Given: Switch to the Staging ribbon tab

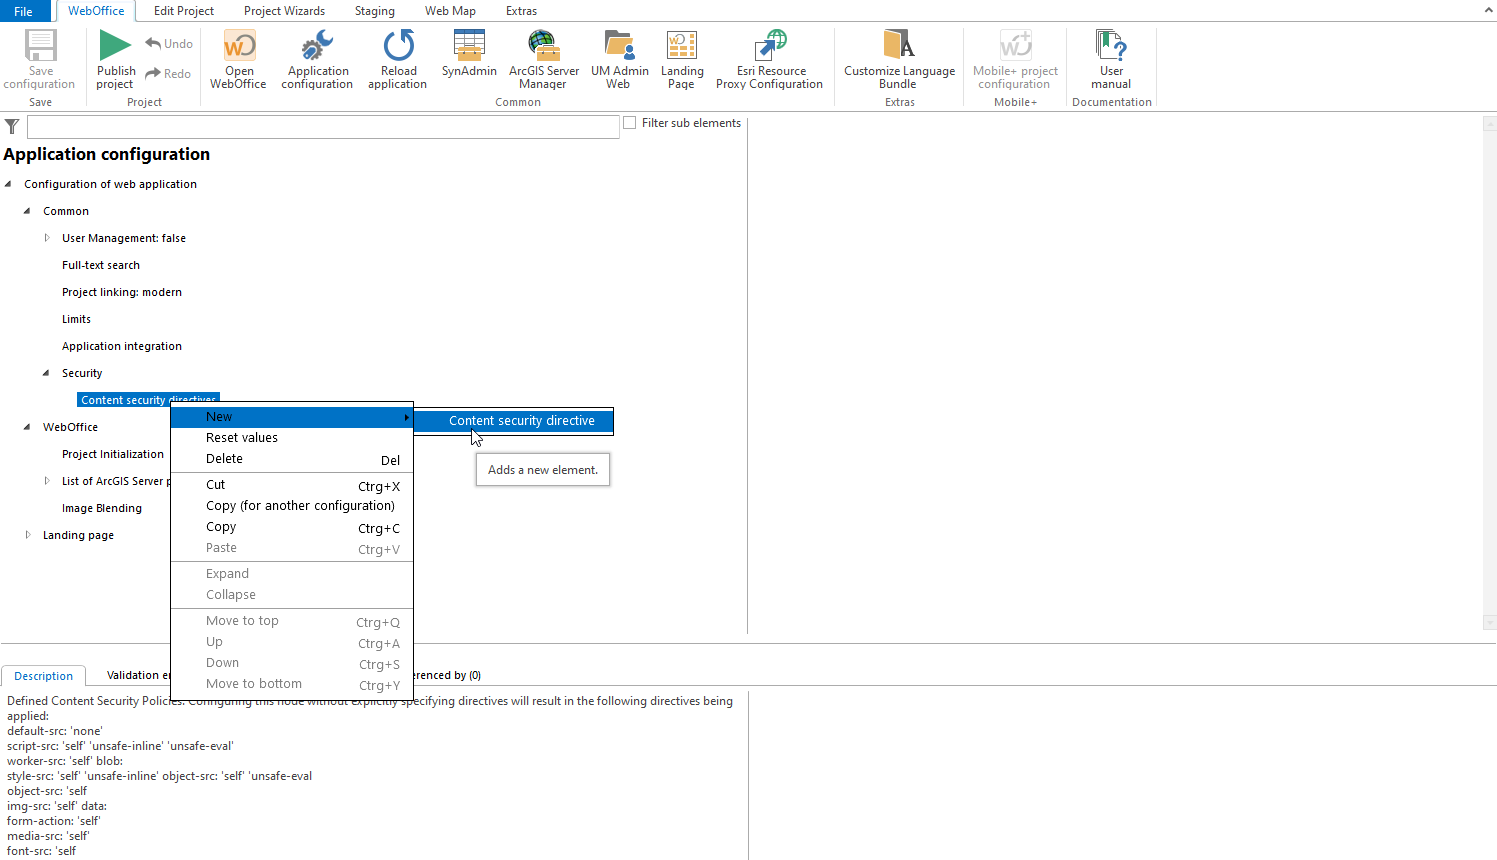Looking at the screenshot, I should [374, 11].
